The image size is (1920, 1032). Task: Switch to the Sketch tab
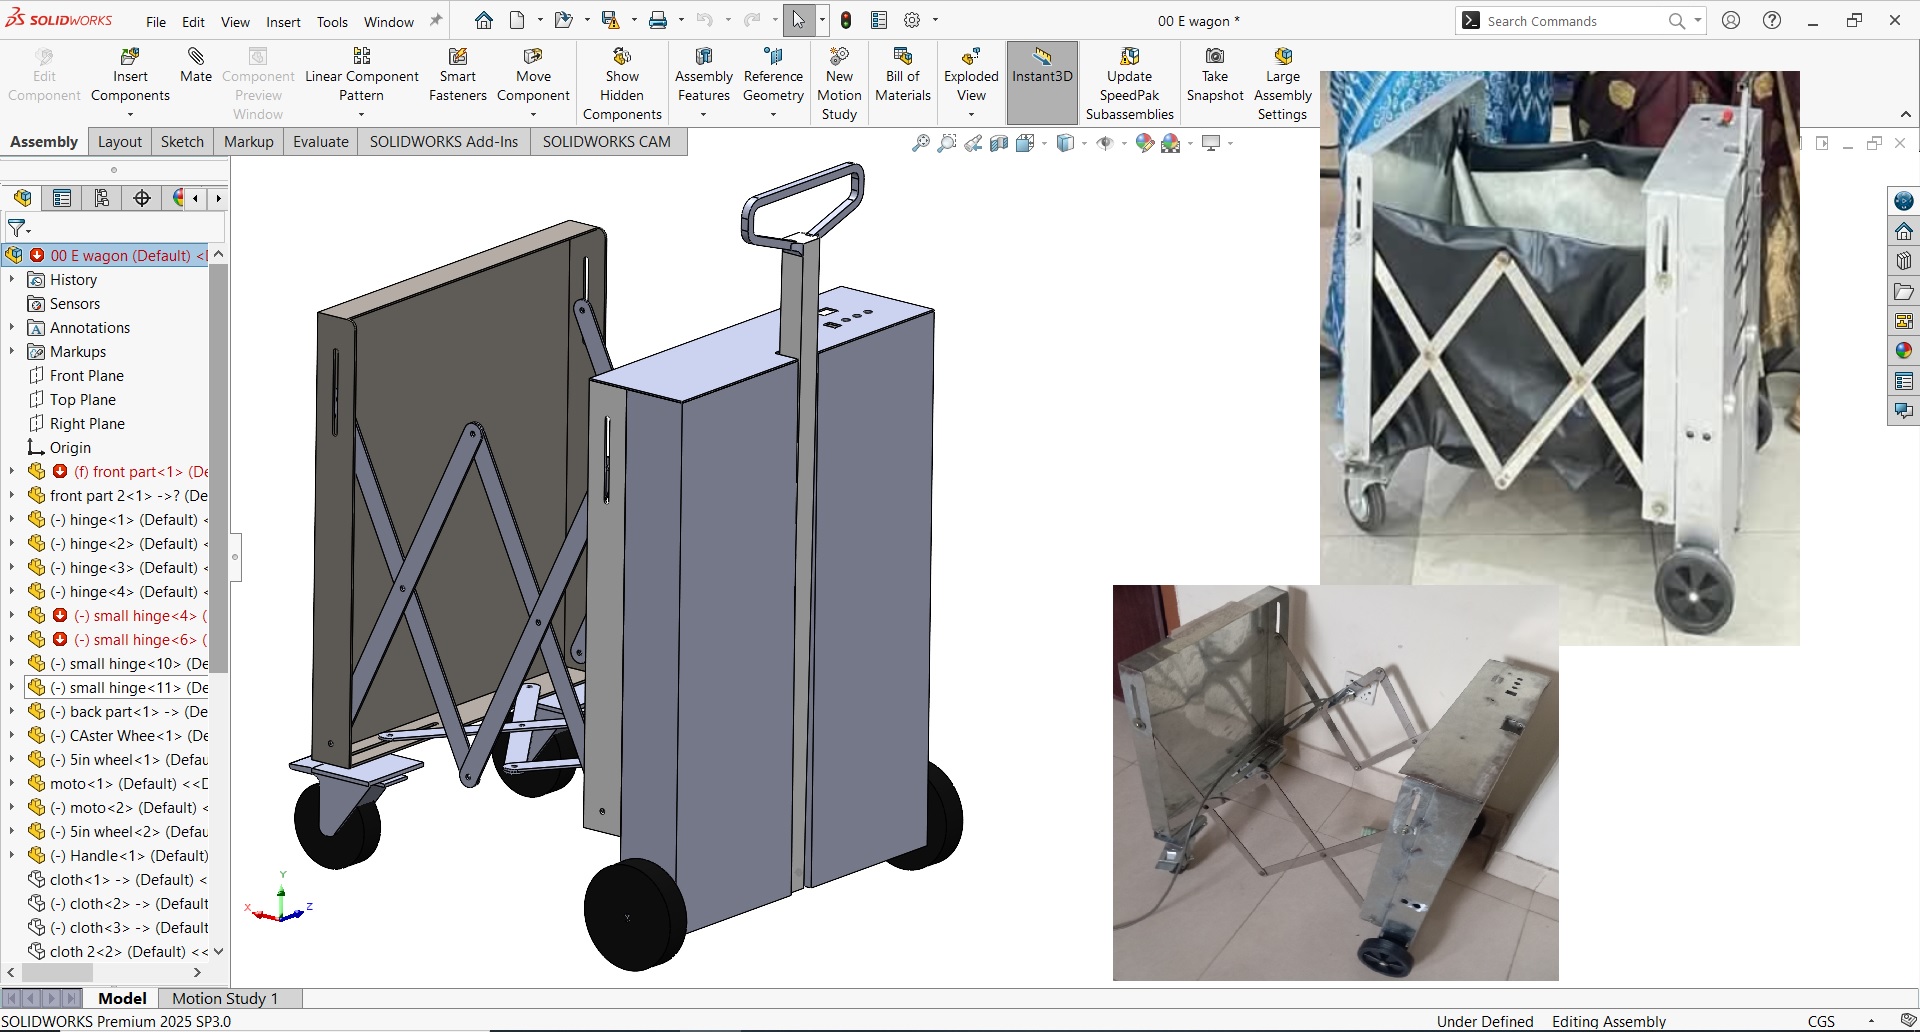point(182,142)
